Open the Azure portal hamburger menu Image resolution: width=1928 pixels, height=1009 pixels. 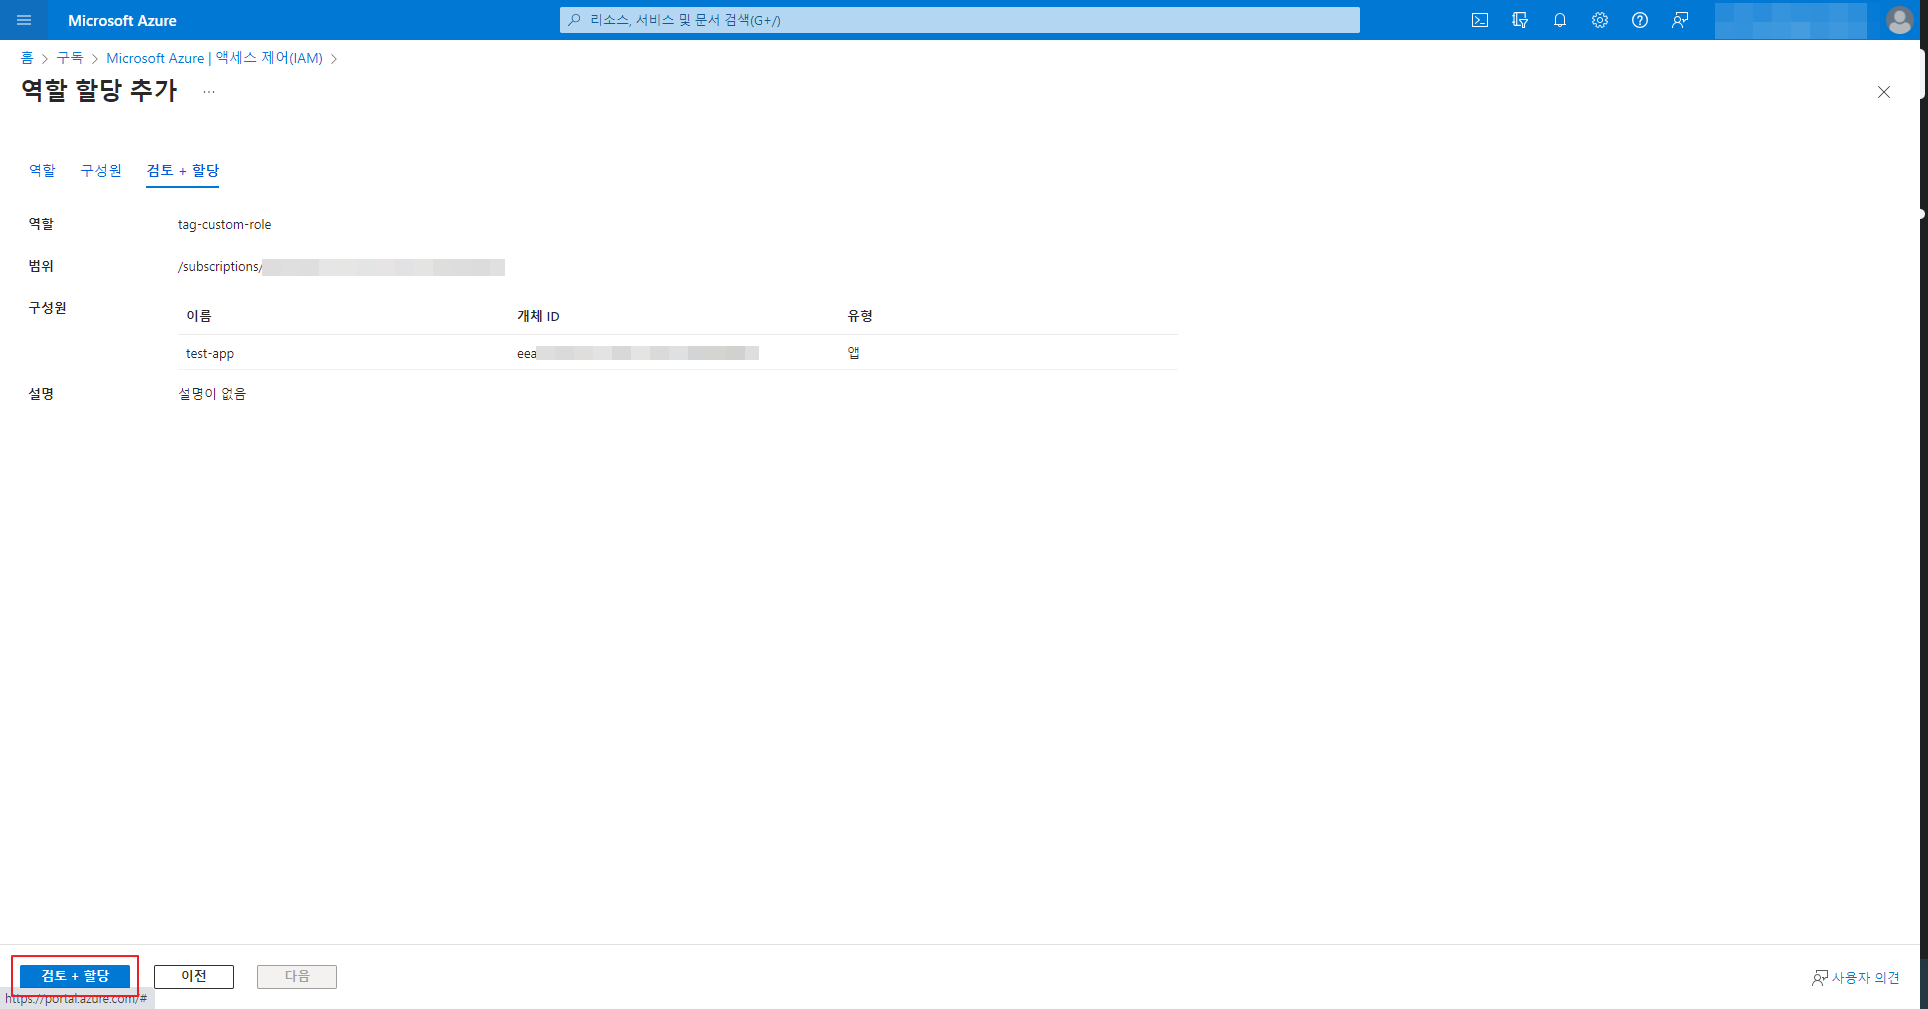click(24, 20)
